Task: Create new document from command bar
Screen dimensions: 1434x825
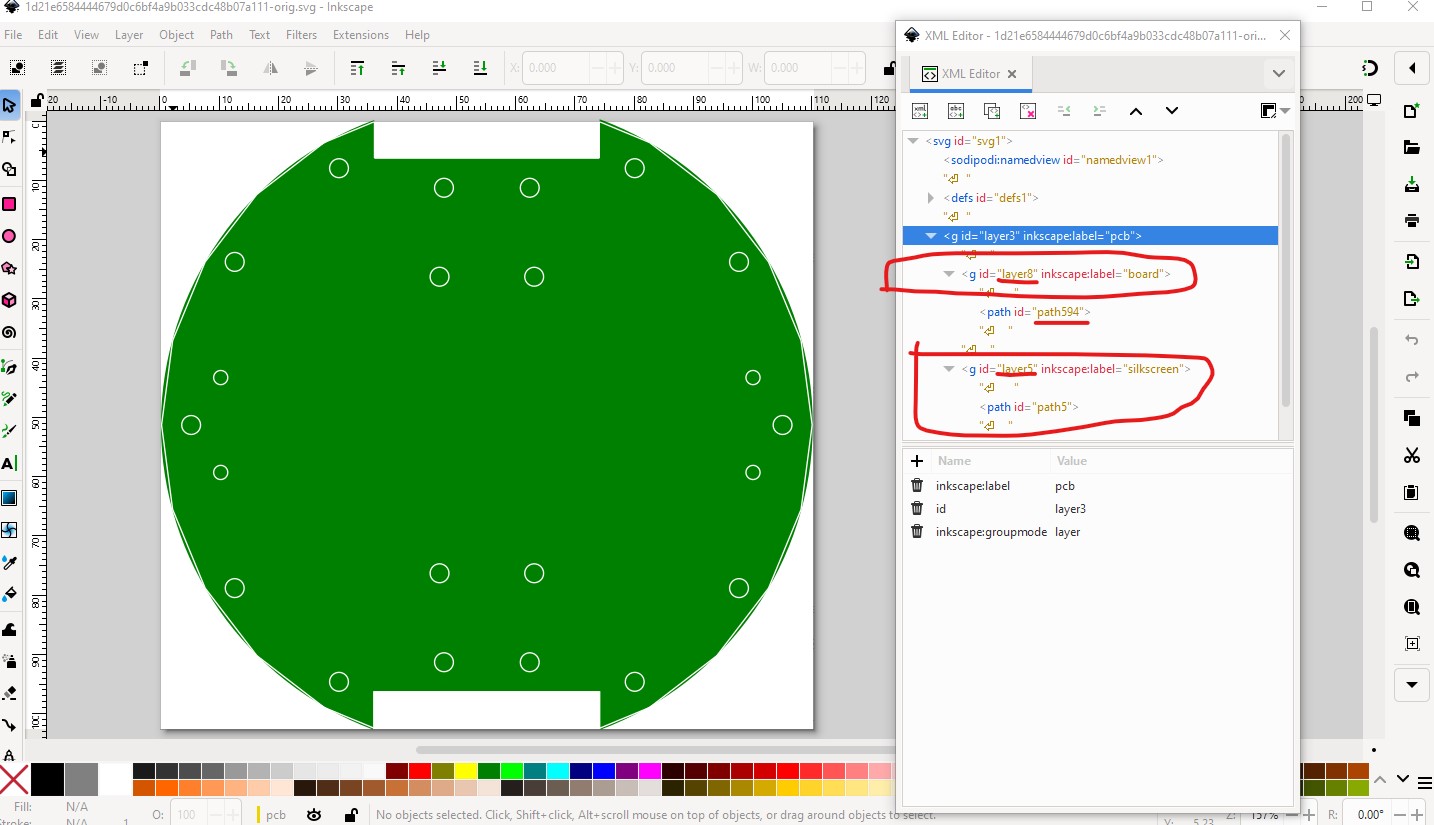Action: [x=1411, y=111]
